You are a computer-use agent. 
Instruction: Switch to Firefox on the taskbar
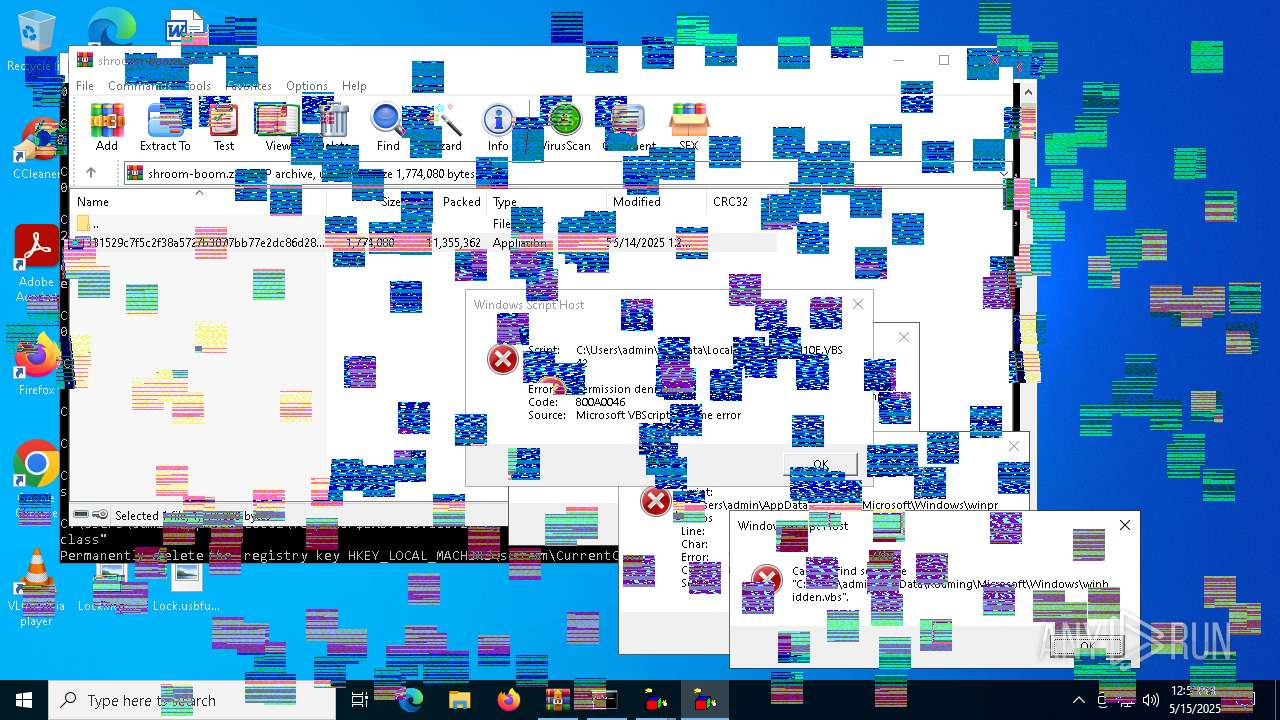pos(509,700)
